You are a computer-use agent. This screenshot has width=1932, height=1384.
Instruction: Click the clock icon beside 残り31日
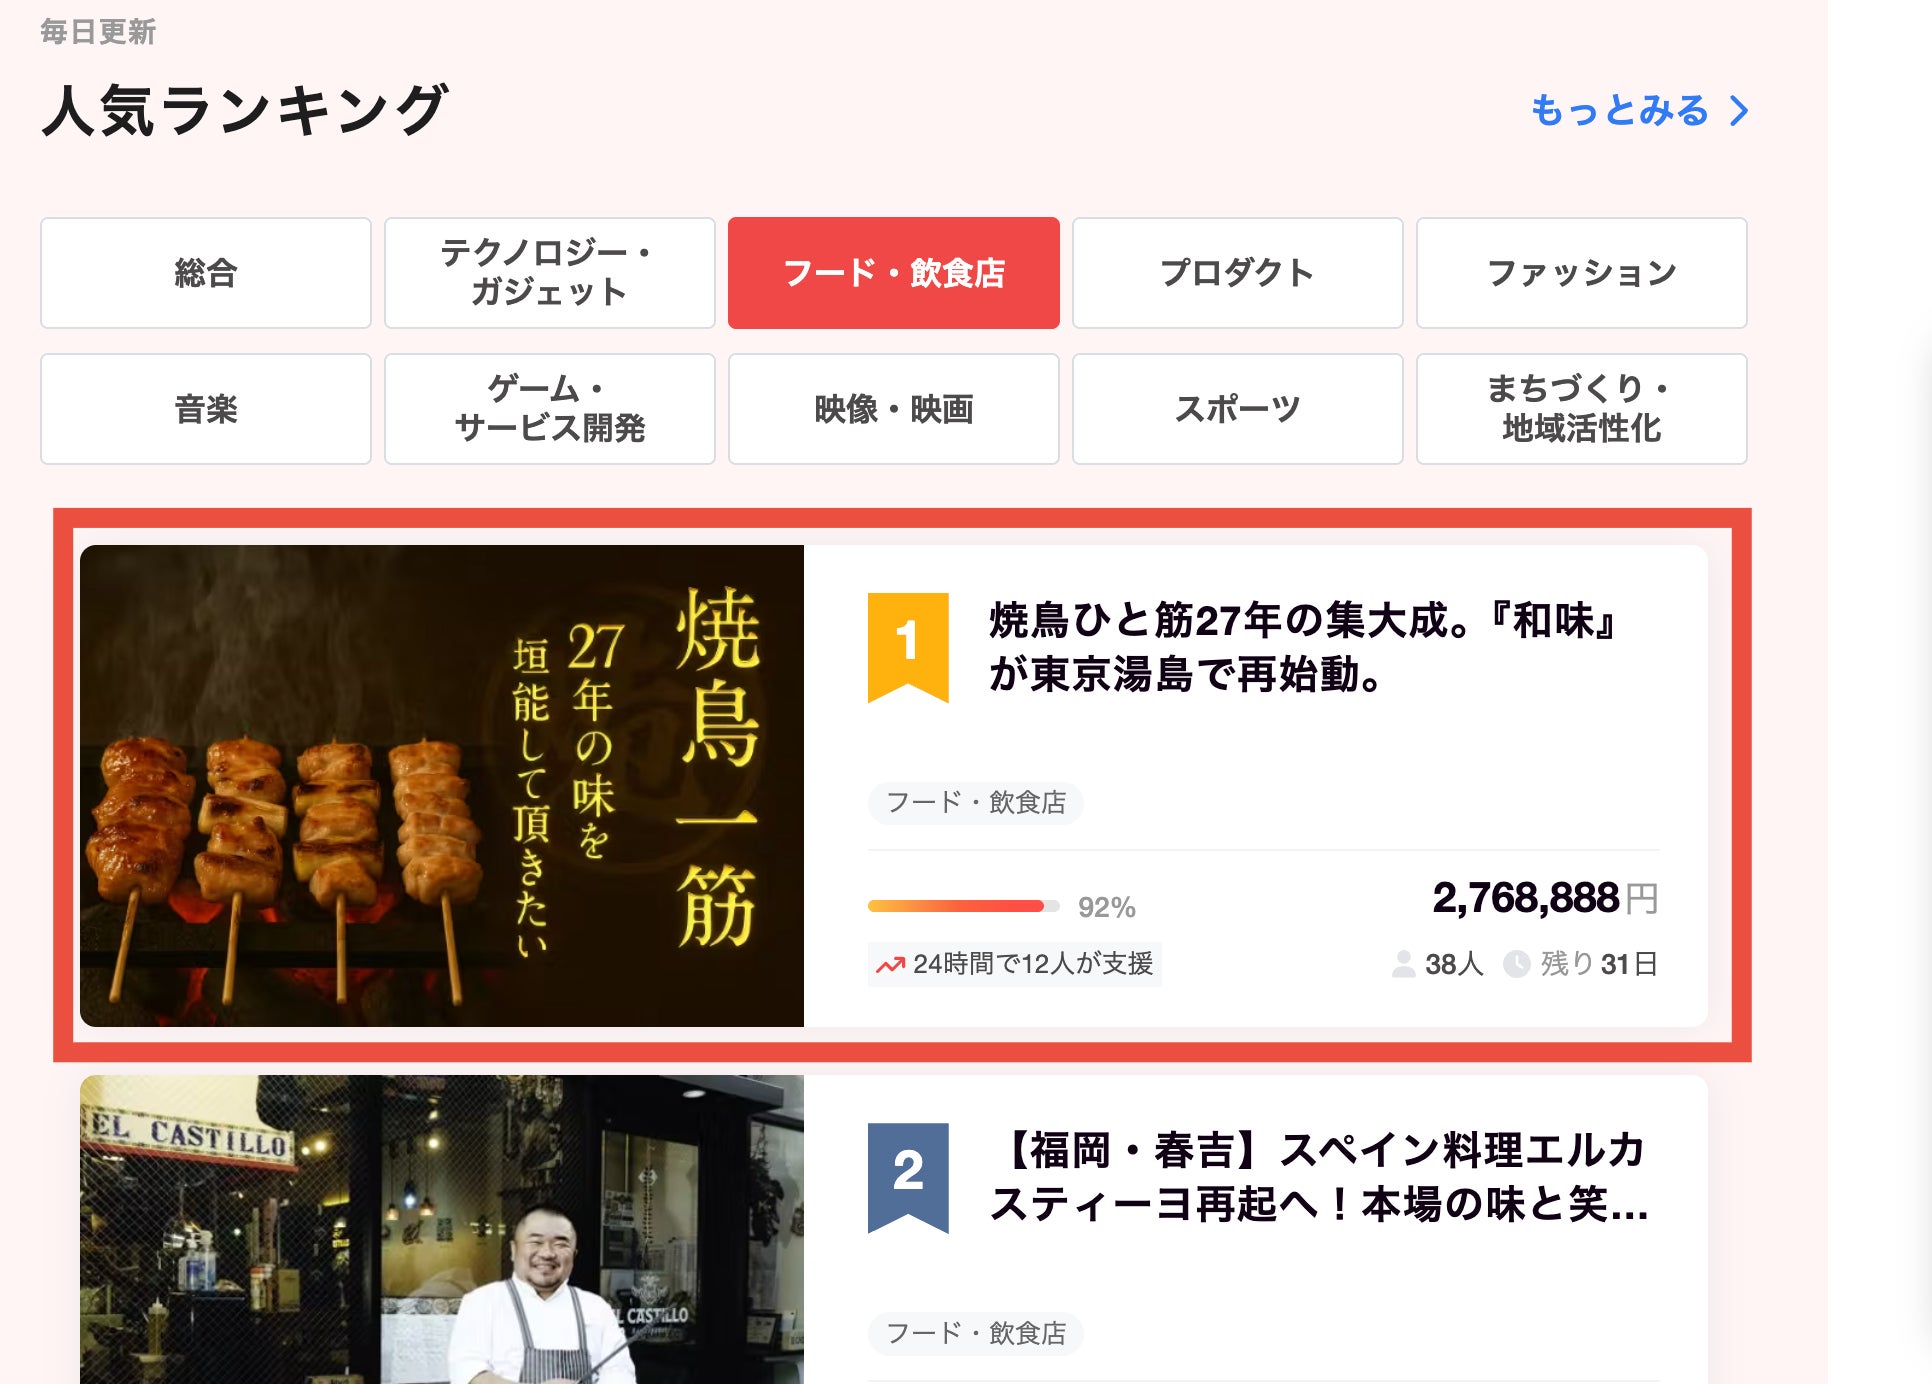pos(1517,964)
